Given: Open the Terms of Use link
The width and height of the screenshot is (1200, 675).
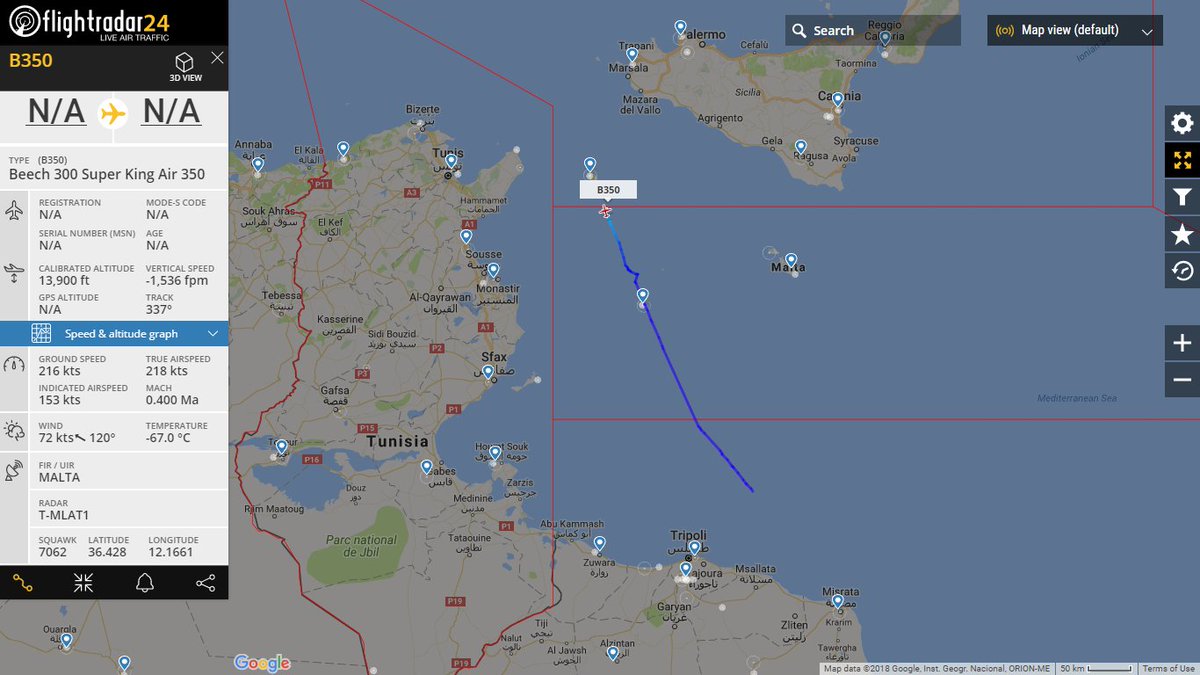Looking at the screenshot, I should click(x=1169, y=669).
